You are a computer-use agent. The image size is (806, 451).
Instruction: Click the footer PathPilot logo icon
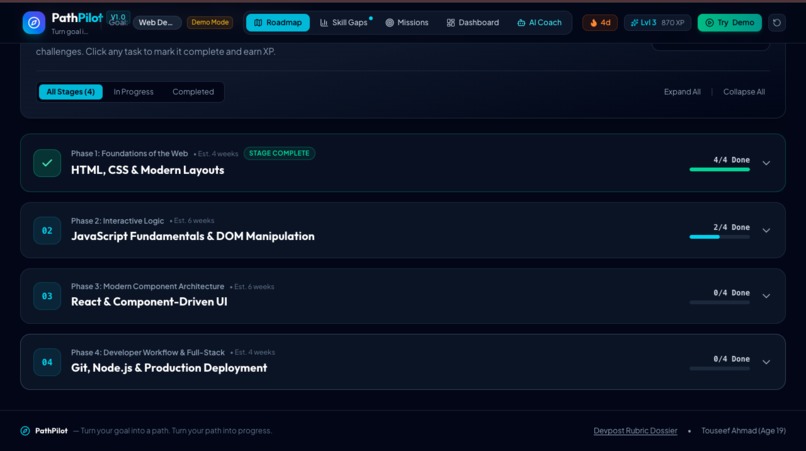point(25,431)
